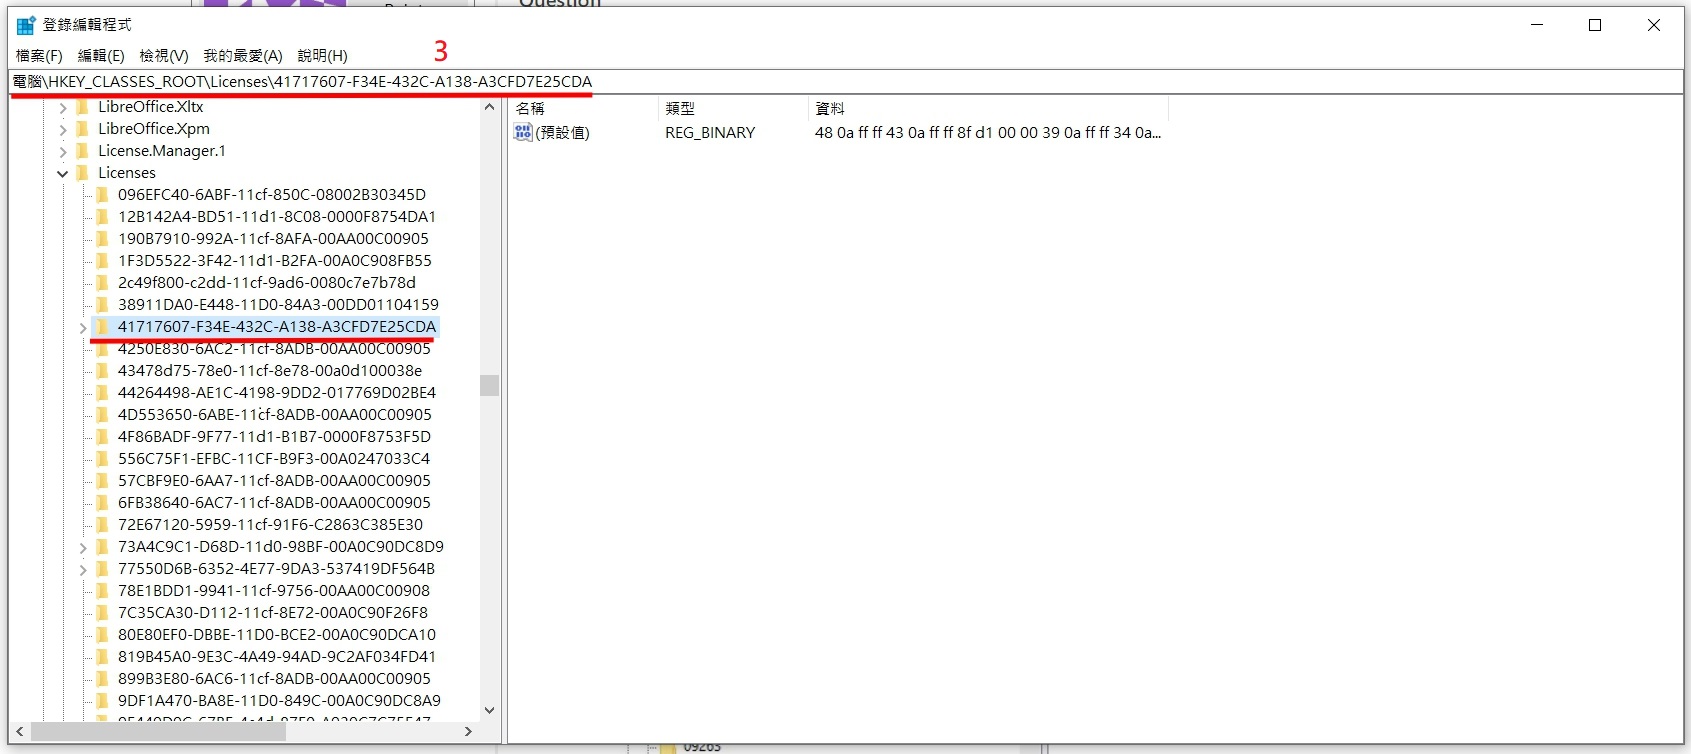Screen dimensions: 1691x754
Task: Click folder icon of 77550D6B-6352 key
Action: coord(102,569)
